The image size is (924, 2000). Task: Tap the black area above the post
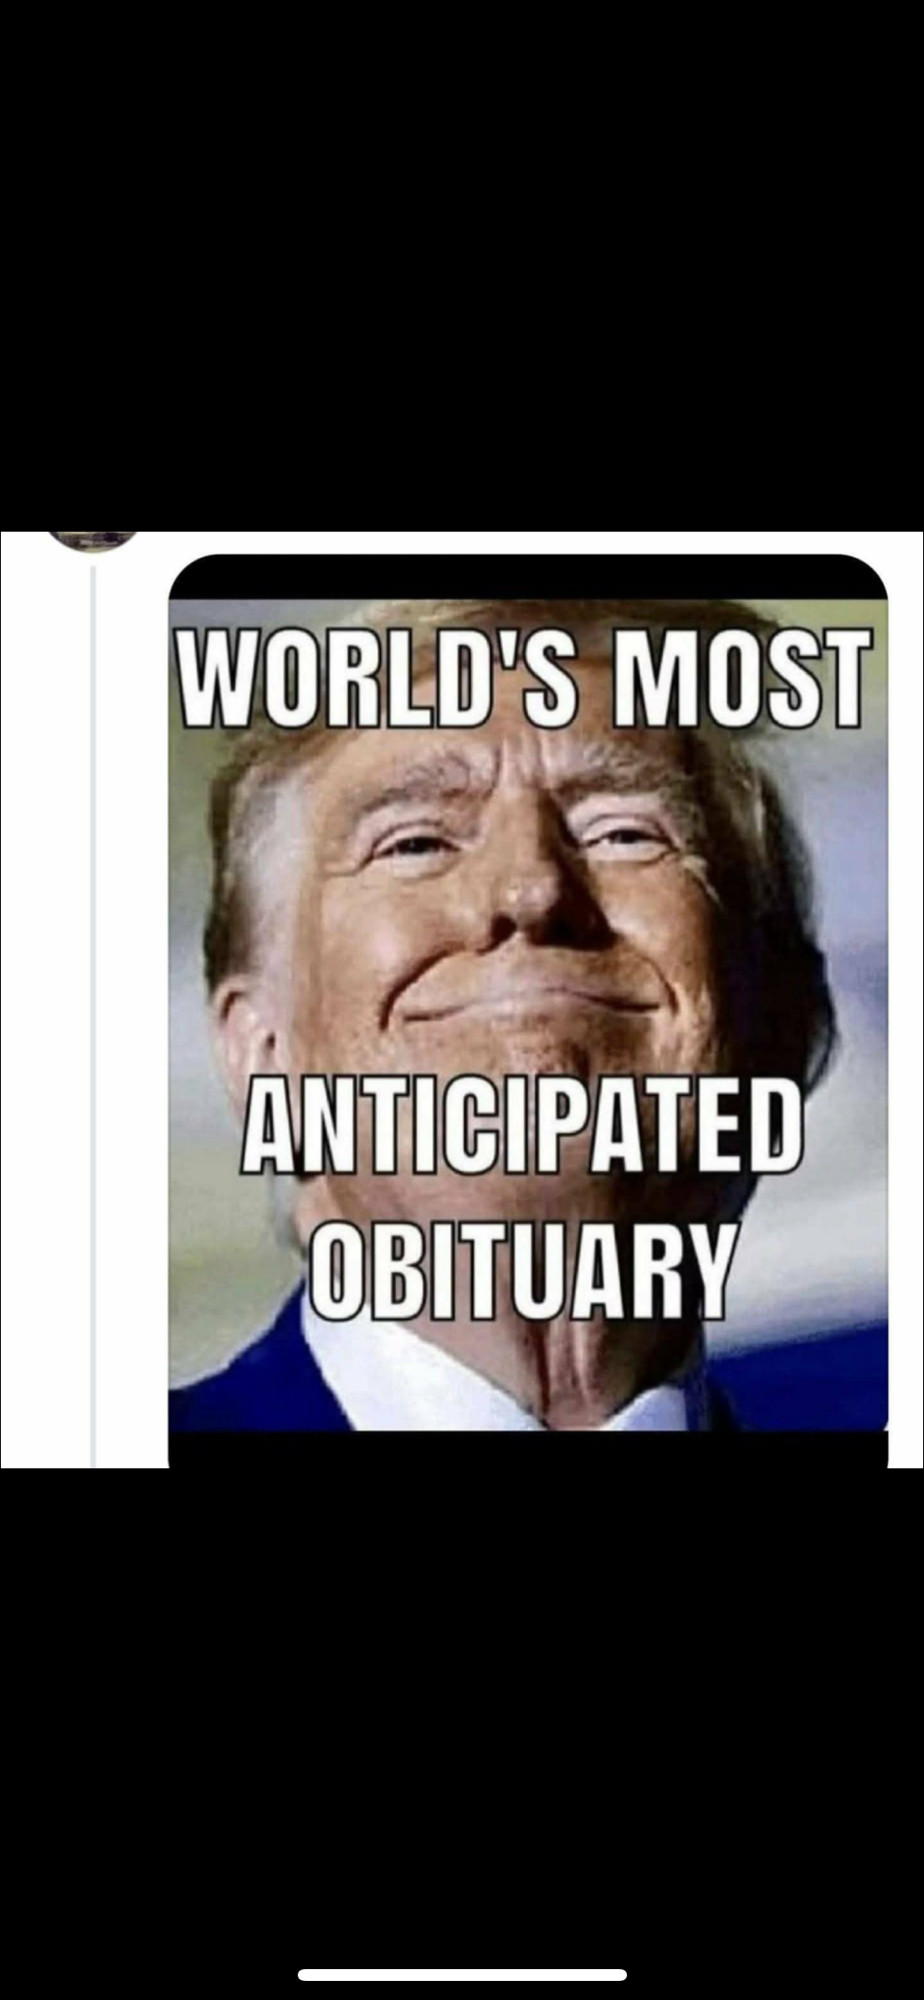pos(462,265)
